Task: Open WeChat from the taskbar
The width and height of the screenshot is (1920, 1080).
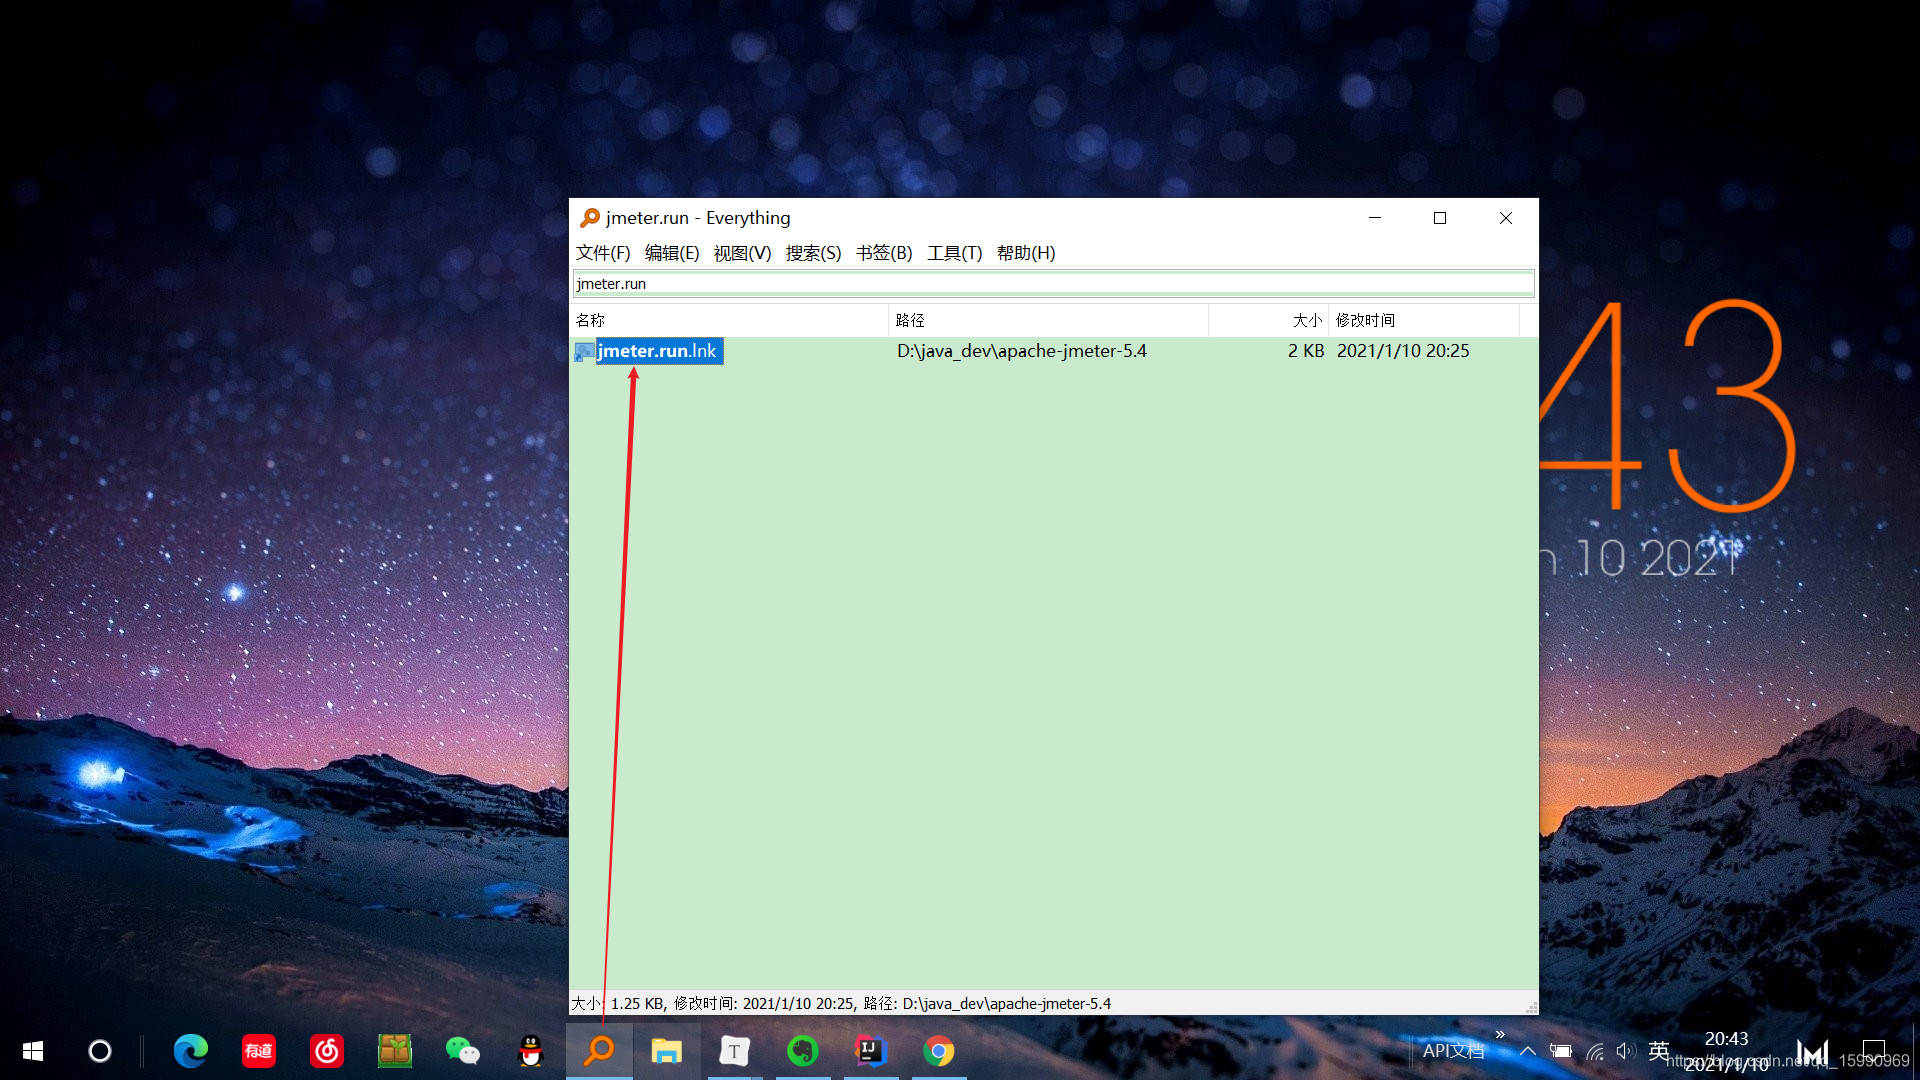Action: (462, 1051)
